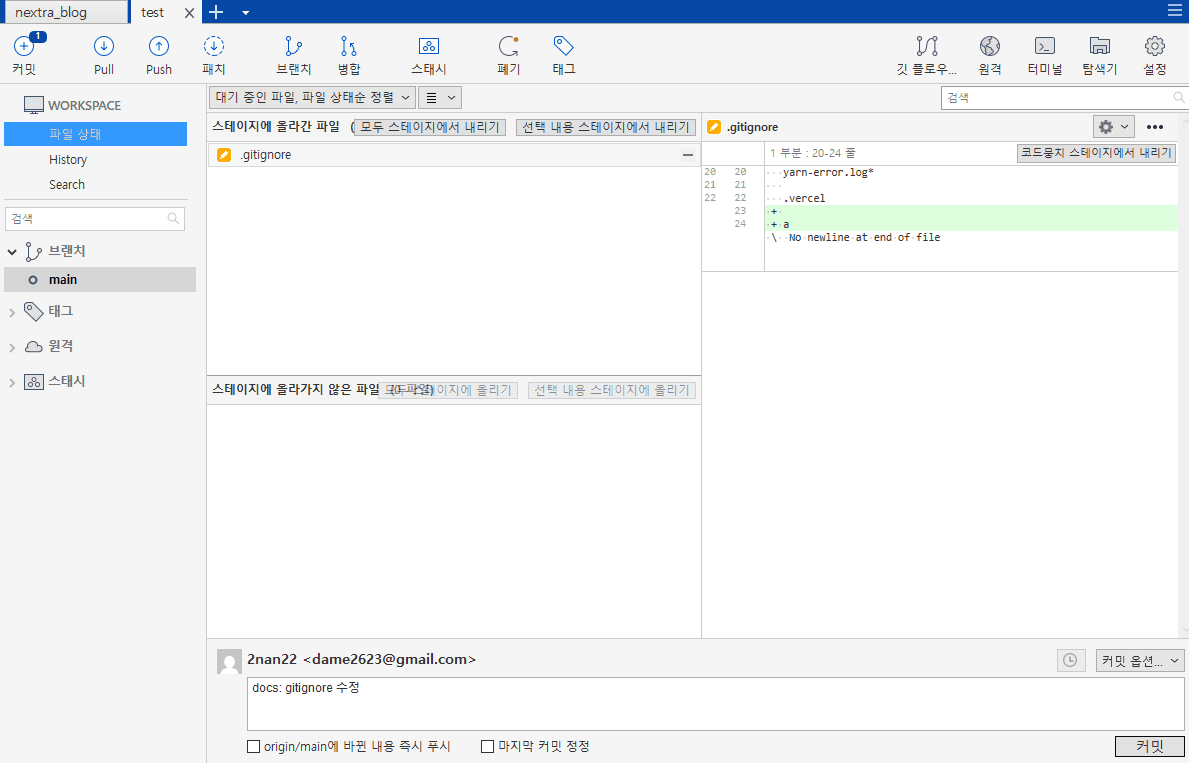The height and width of the screenshot is (763, 1189).
Task: Select the .gitignore staged file row
Action: pos(453,155)
